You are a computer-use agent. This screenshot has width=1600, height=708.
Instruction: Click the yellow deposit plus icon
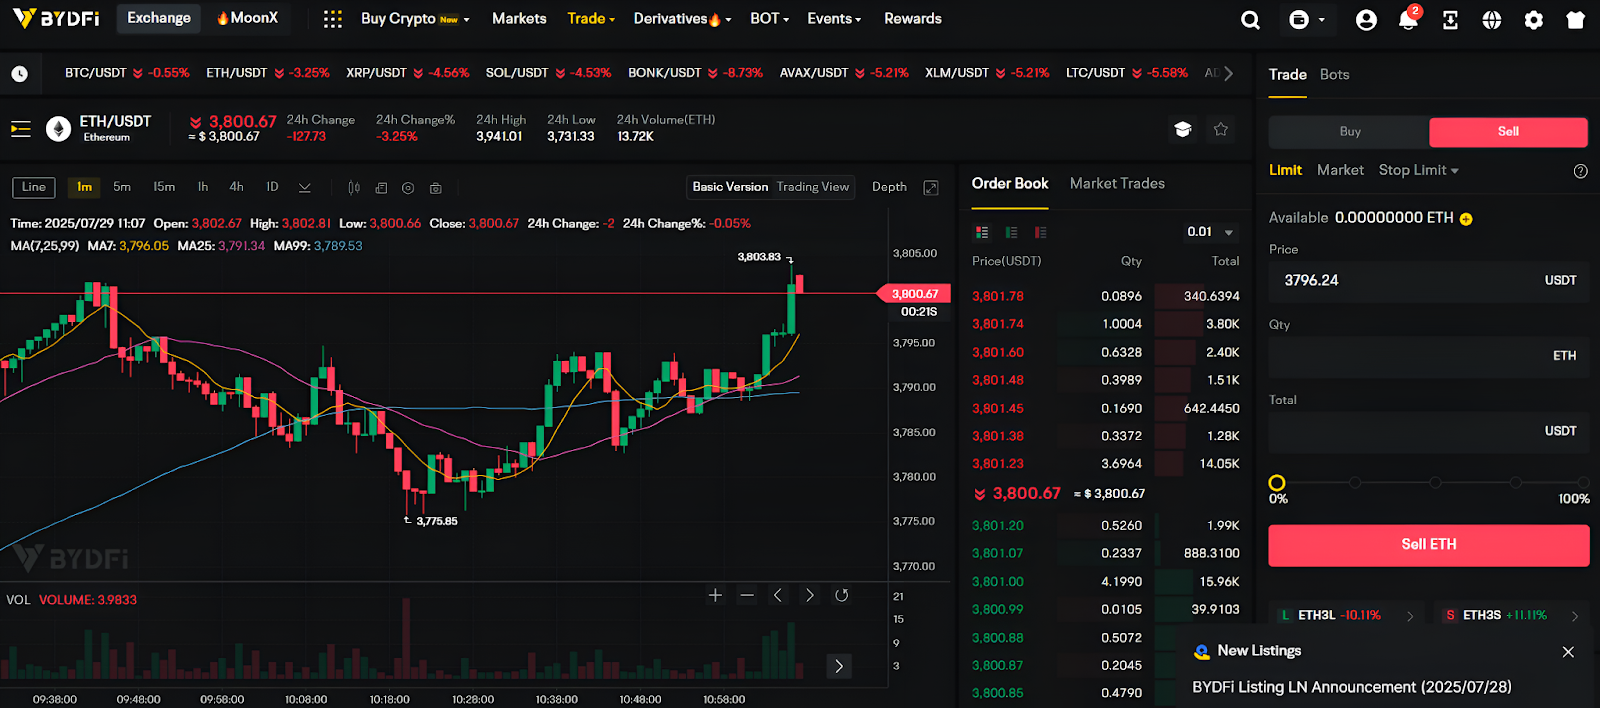pyautogui.click(x=1466, y=219)
